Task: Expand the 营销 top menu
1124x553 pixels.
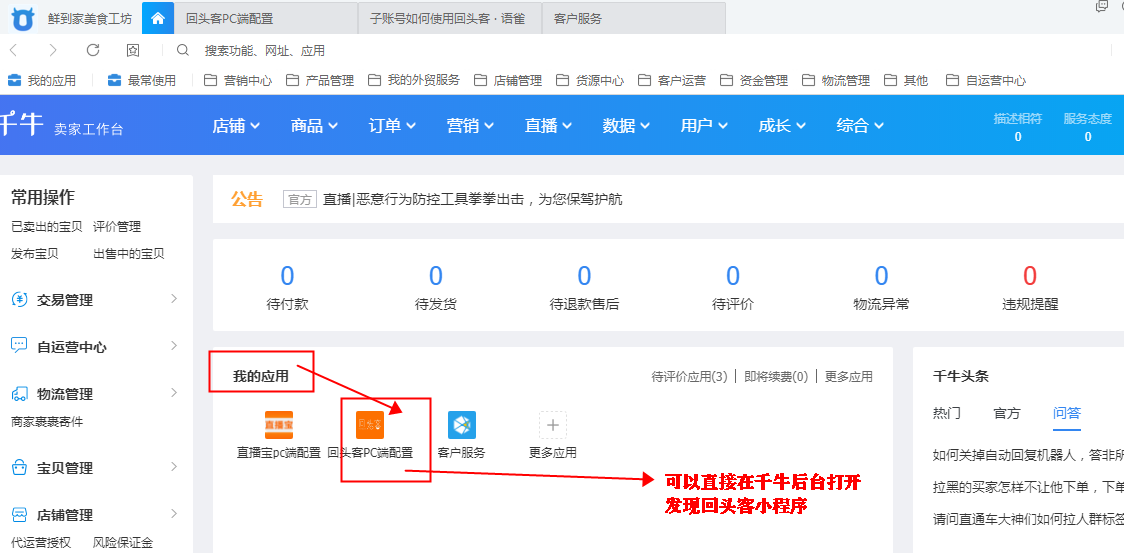Action: [x=470, y=126]
